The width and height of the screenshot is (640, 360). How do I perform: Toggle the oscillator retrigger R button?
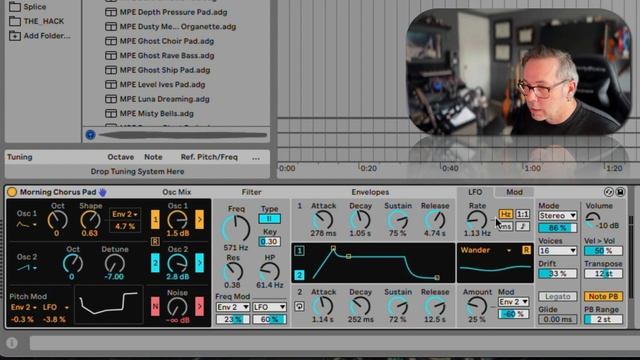[155, 241]
